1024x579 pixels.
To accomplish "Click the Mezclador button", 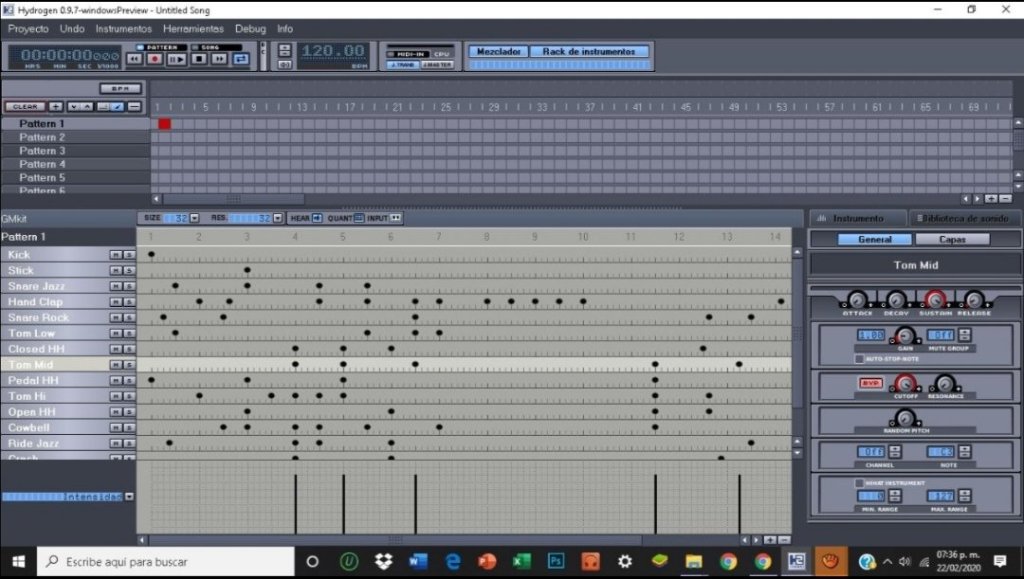I will tap(497, 51).
